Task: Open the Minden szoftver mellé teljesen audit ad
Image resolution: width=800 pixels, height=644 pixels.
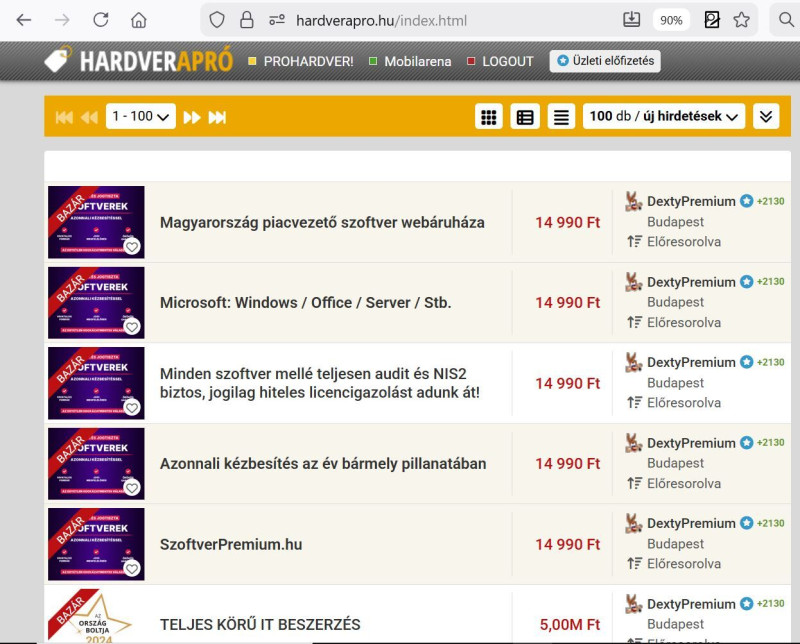Action: coord(320,383)
